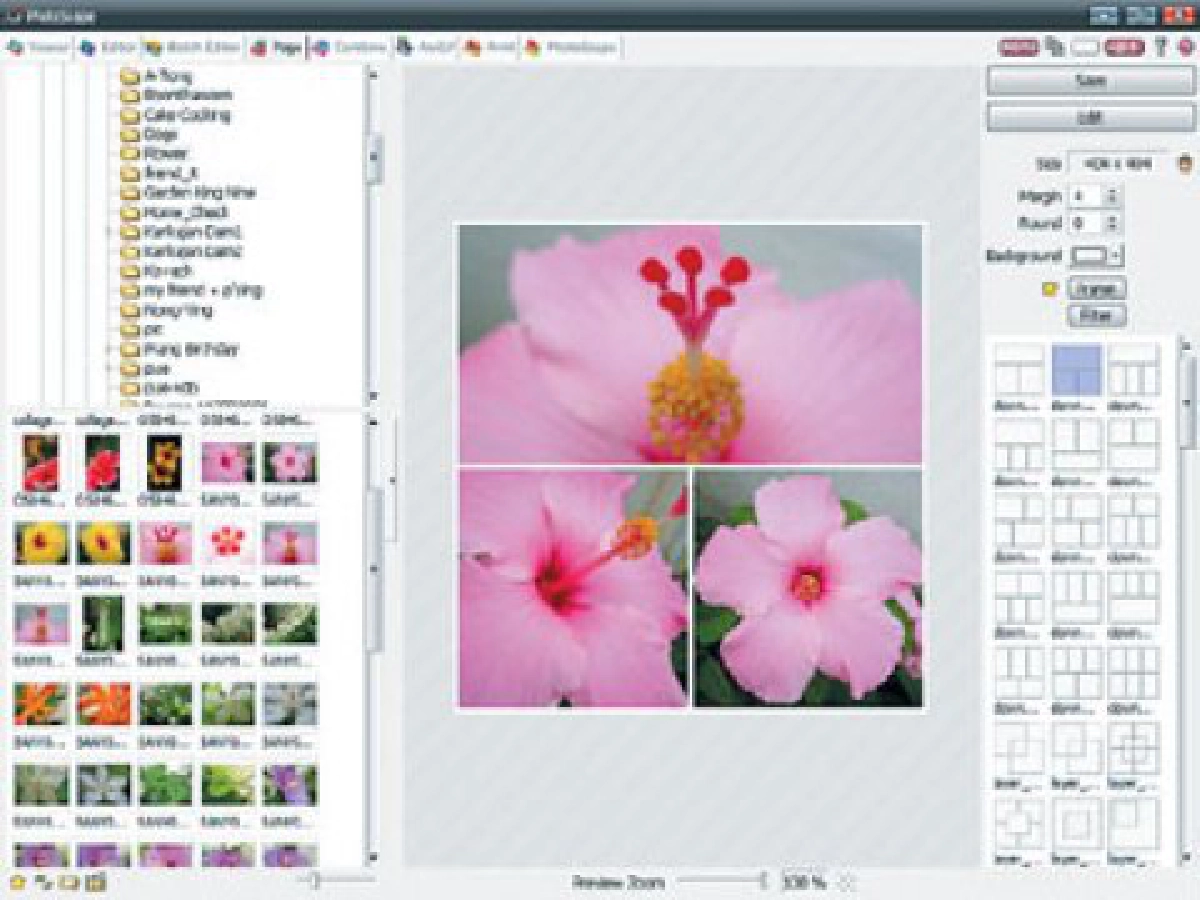The width and height of the screenshot is (1200, 900).
Task: Click the Filter button
Action: (1096, 316)
